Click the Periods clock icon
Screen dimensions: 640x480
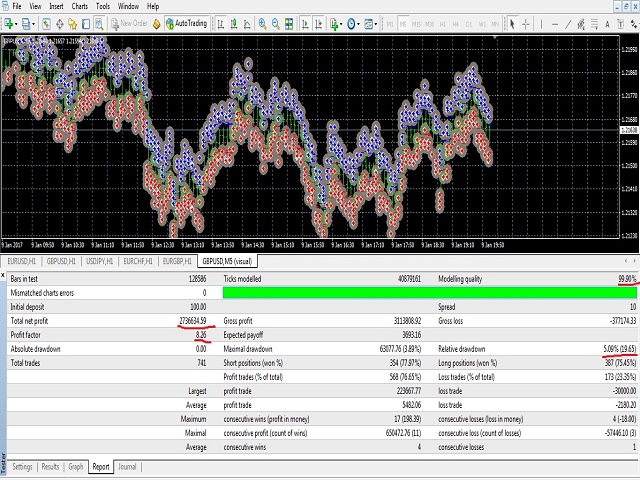(351, 24)
